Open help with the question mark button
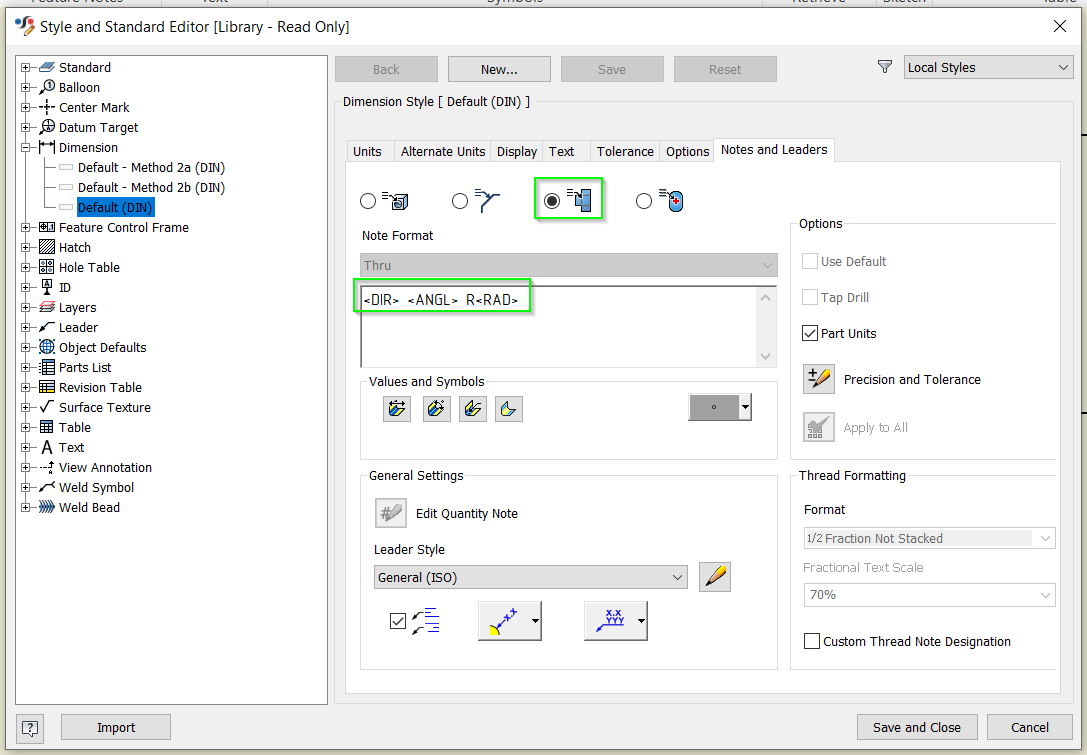Image resolution: width=1087 pixels, height=755 pixels. pos(30,727)
